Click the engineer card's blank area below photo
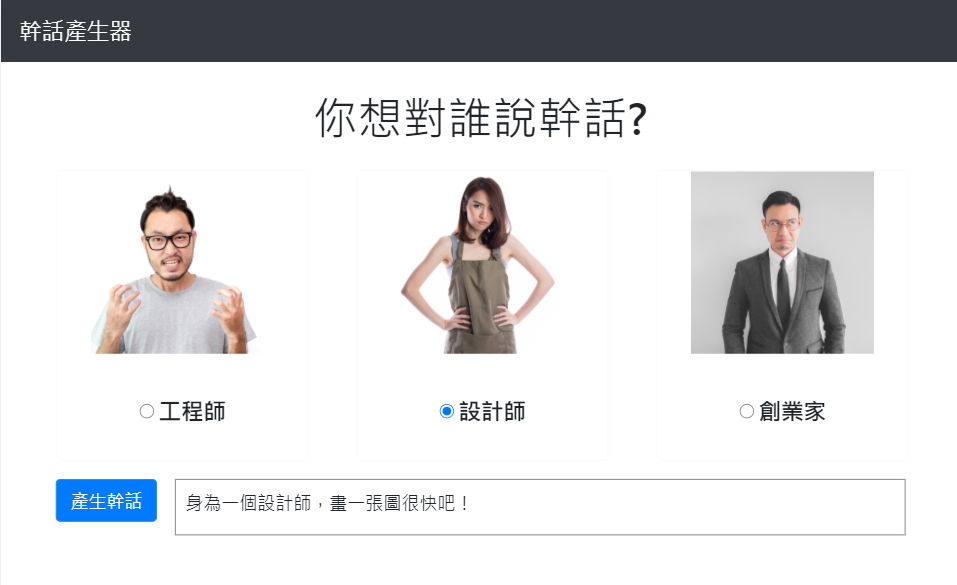 click(182, 374)
